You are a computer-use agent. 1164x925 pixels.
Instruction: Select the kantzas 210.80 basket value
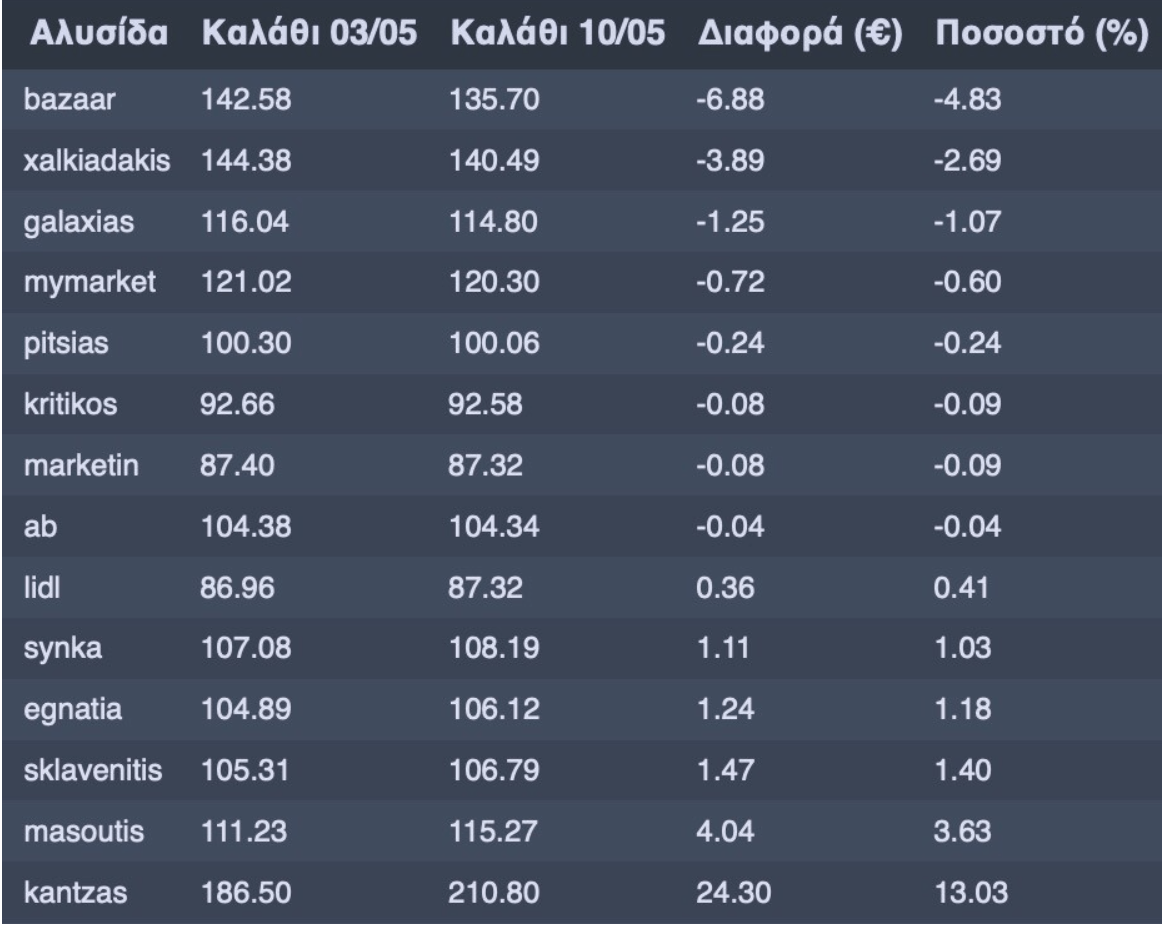coord(494,892)
